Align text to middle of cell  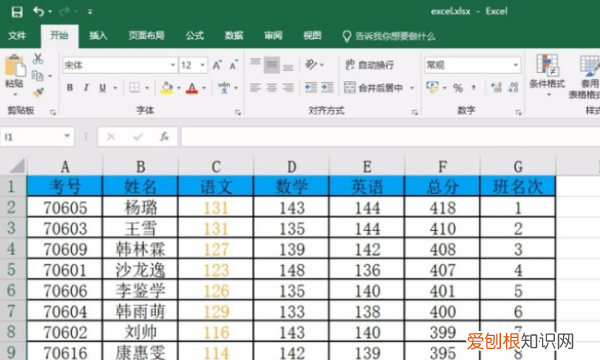(272, 65)
